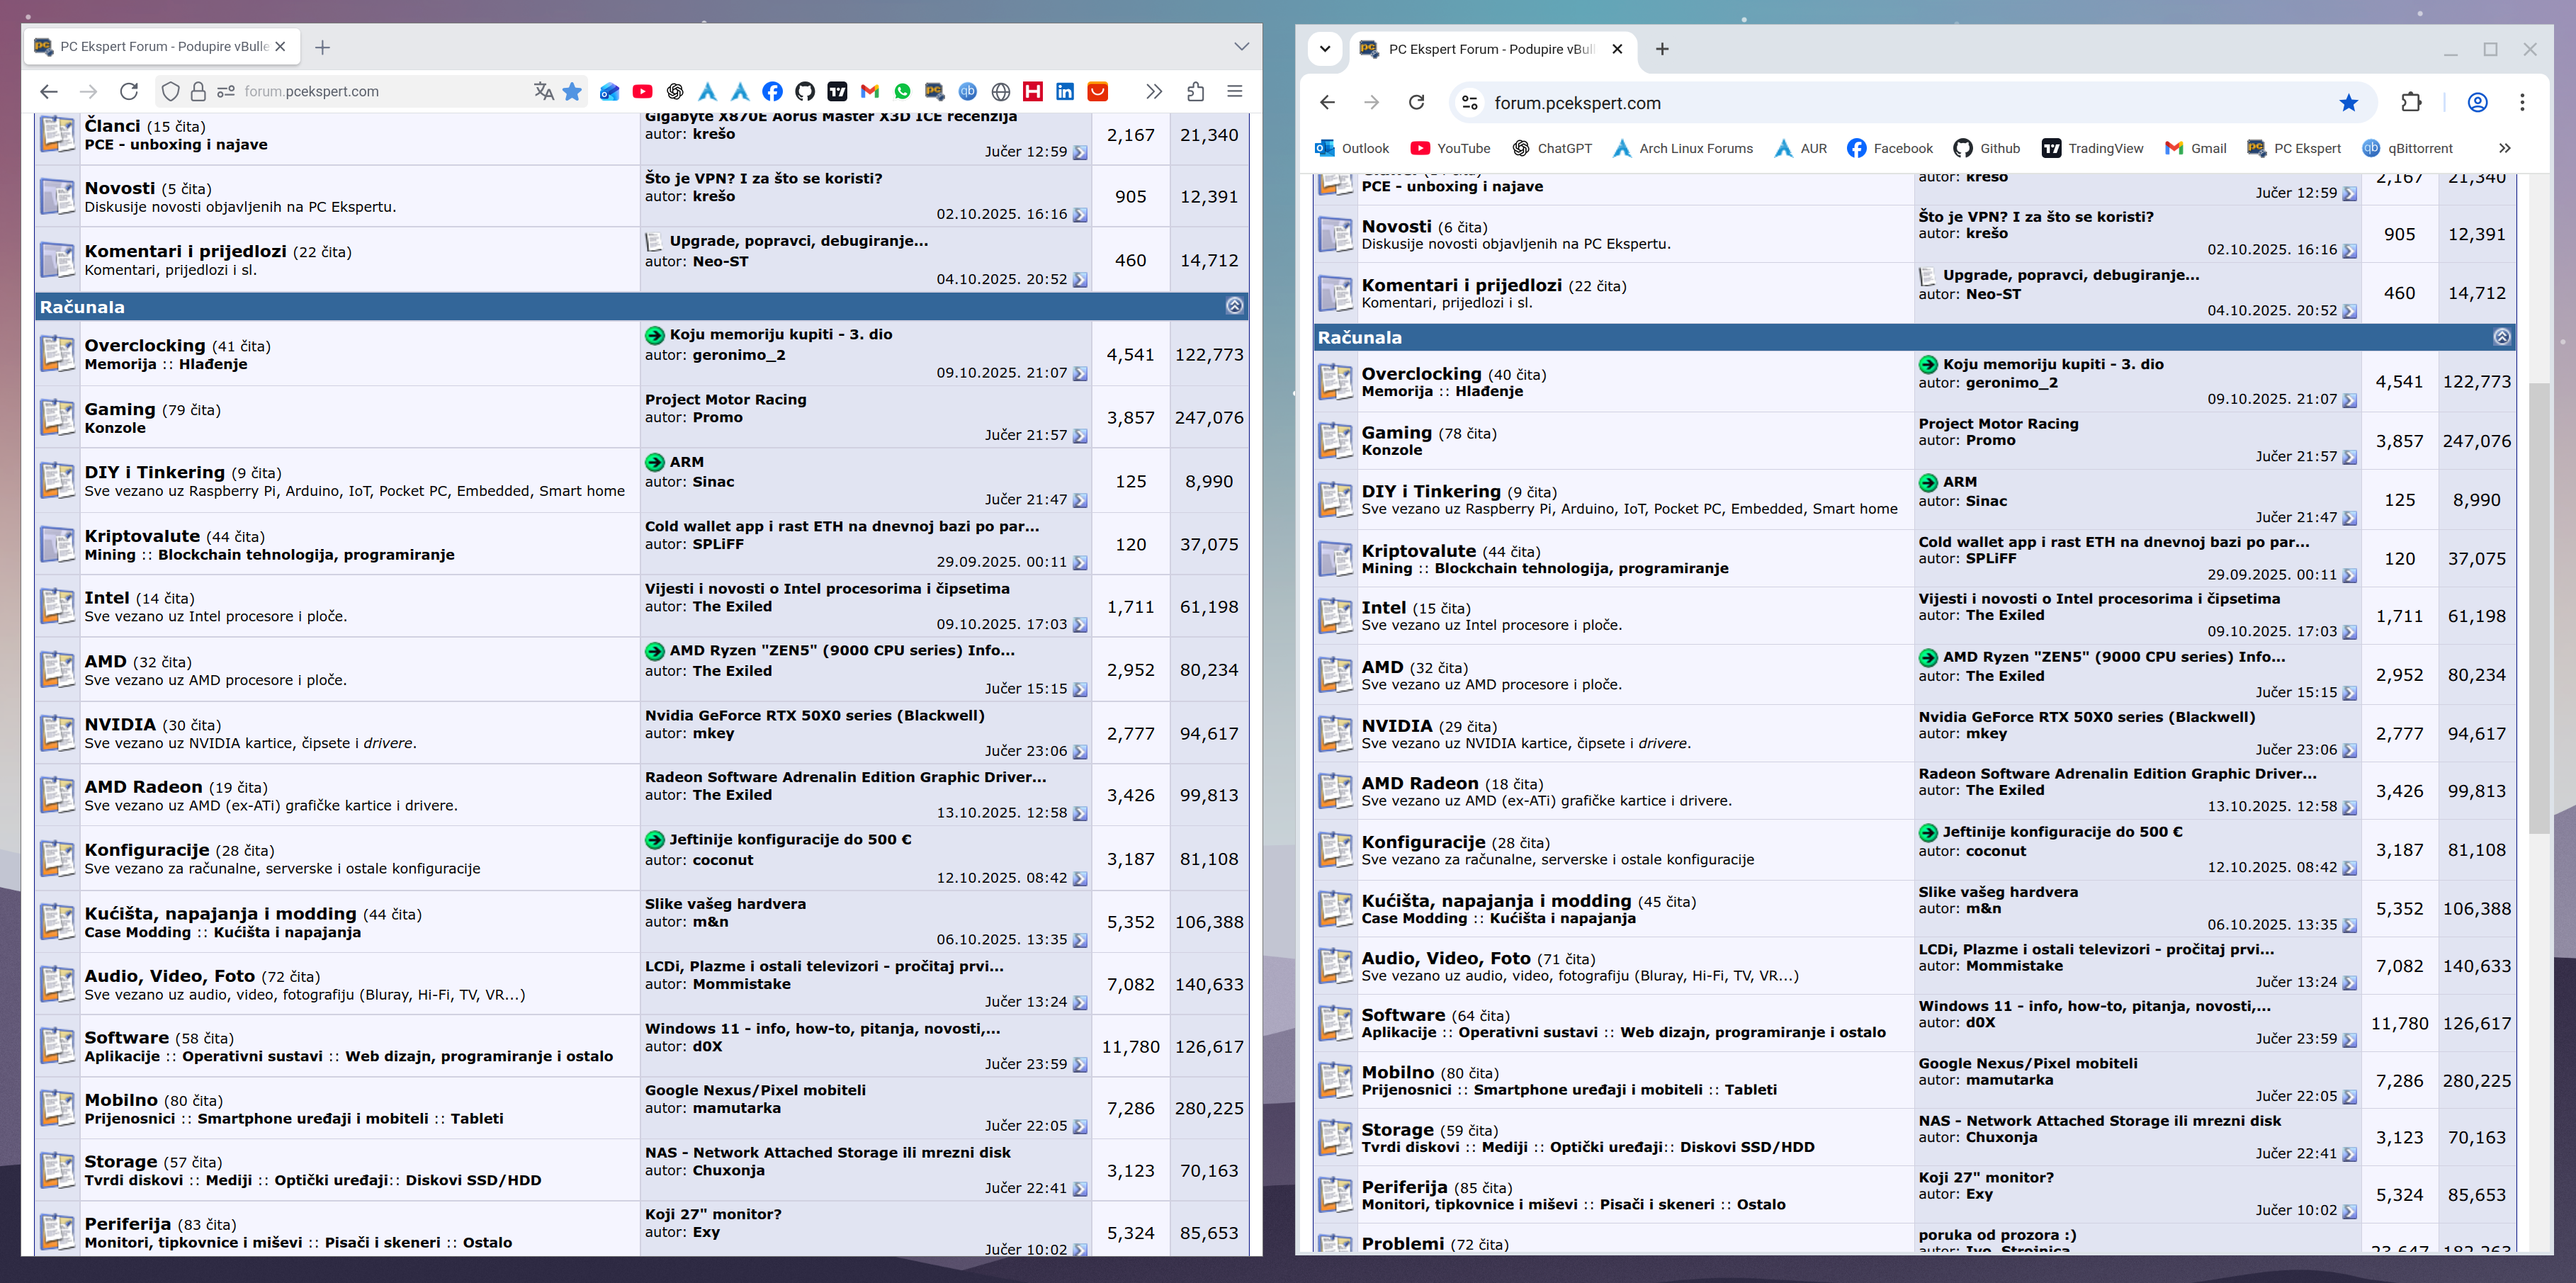This screenshot has width=2576, height=1283.
Task: Open a new tab in Chrome
Action: click(1662, 48)
